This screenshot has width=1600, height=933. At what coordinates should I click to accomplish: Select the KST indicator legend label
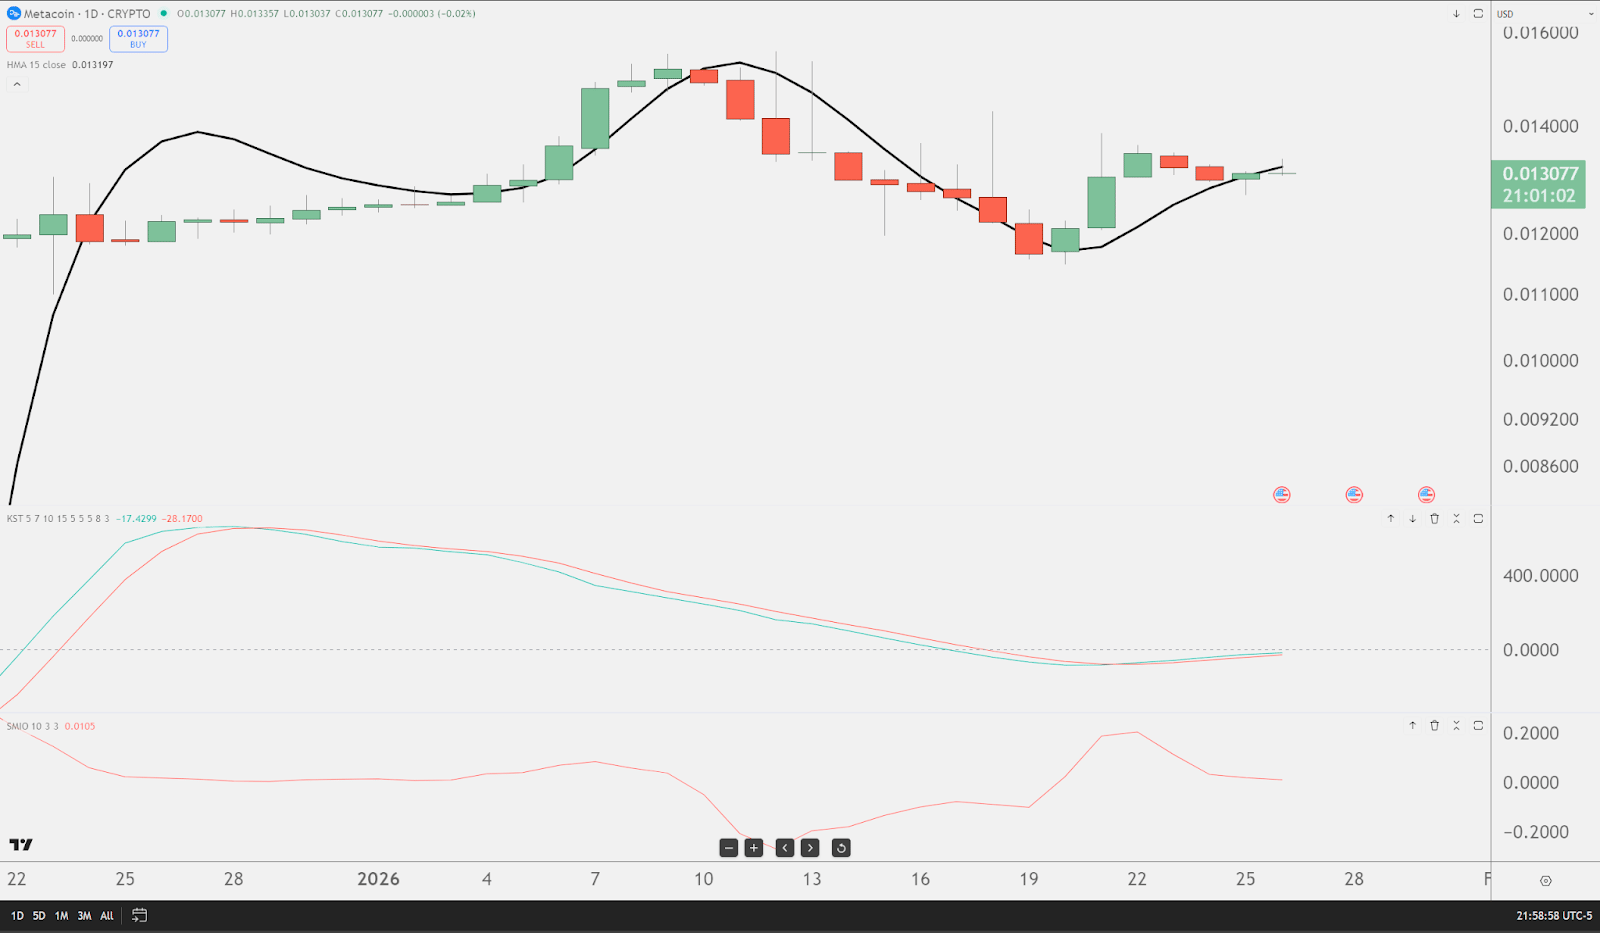coord(58,519)
